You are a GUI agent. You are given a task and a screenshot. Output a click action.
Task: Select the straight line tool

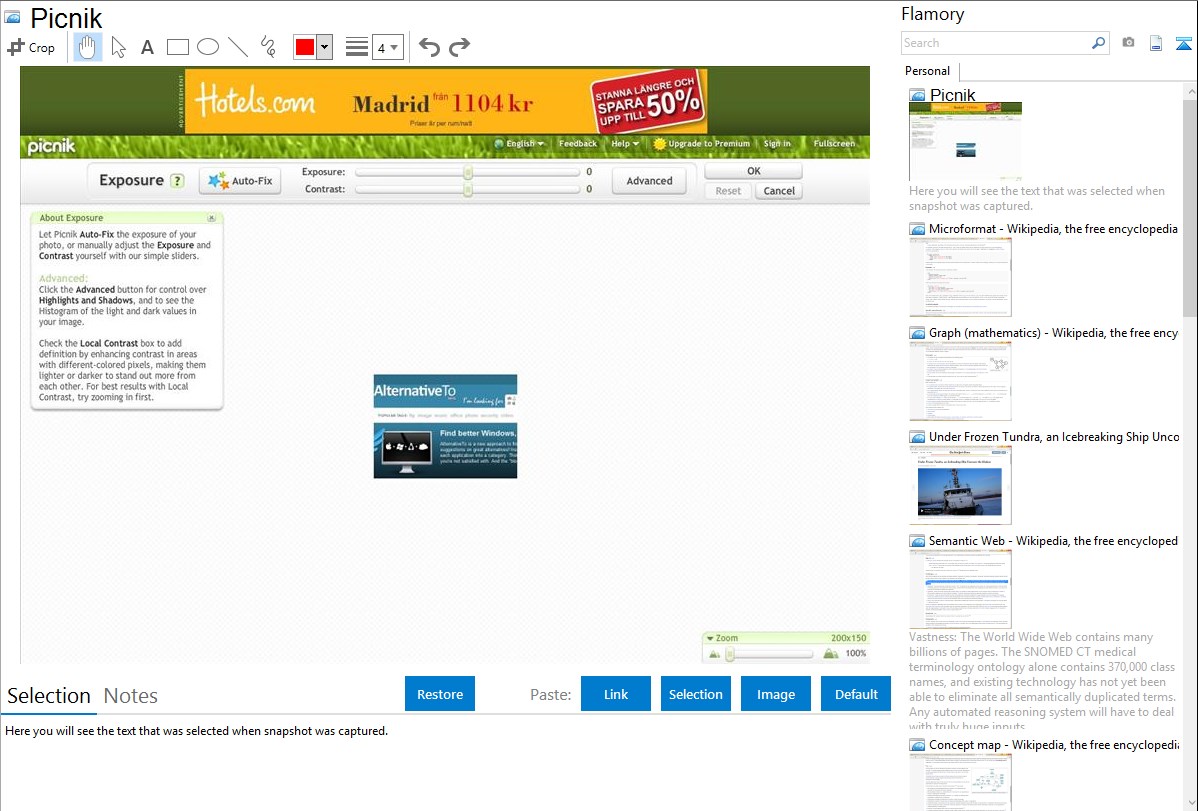click(x=238, y=47)
